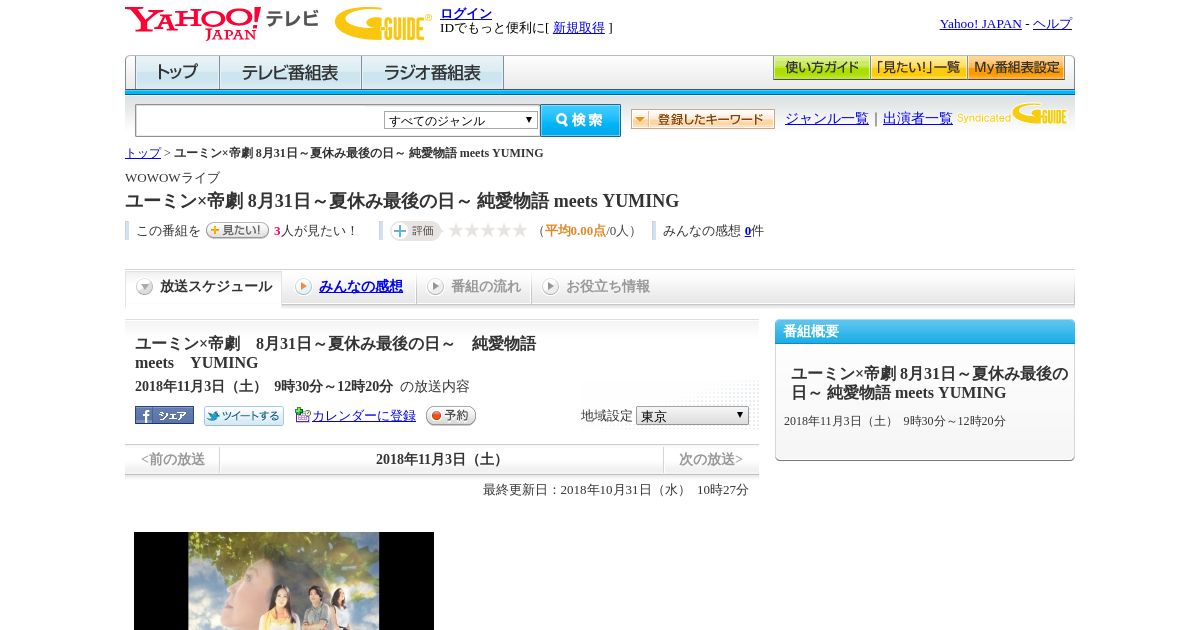Click the 予約 recording button

451,416
